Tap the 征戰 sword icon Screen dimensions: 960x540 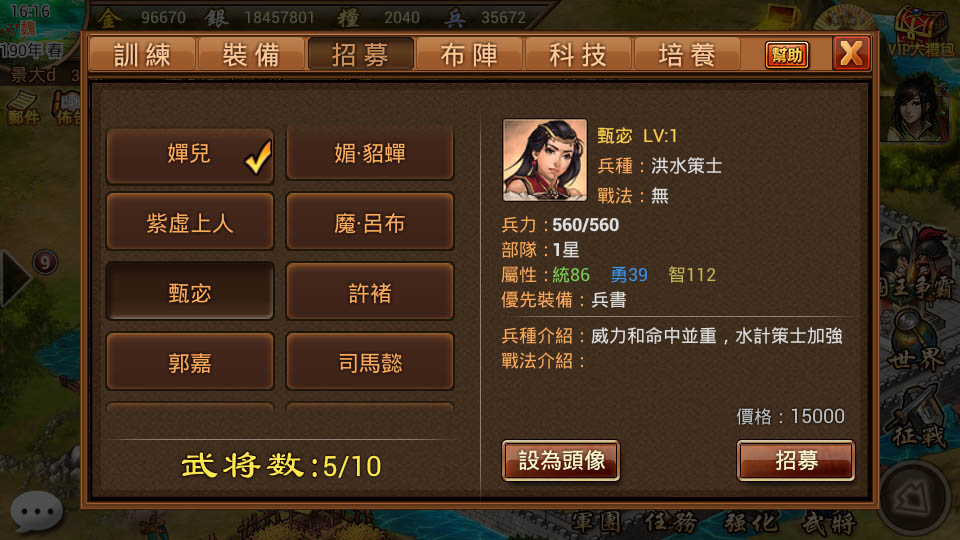tap(917, 418)
